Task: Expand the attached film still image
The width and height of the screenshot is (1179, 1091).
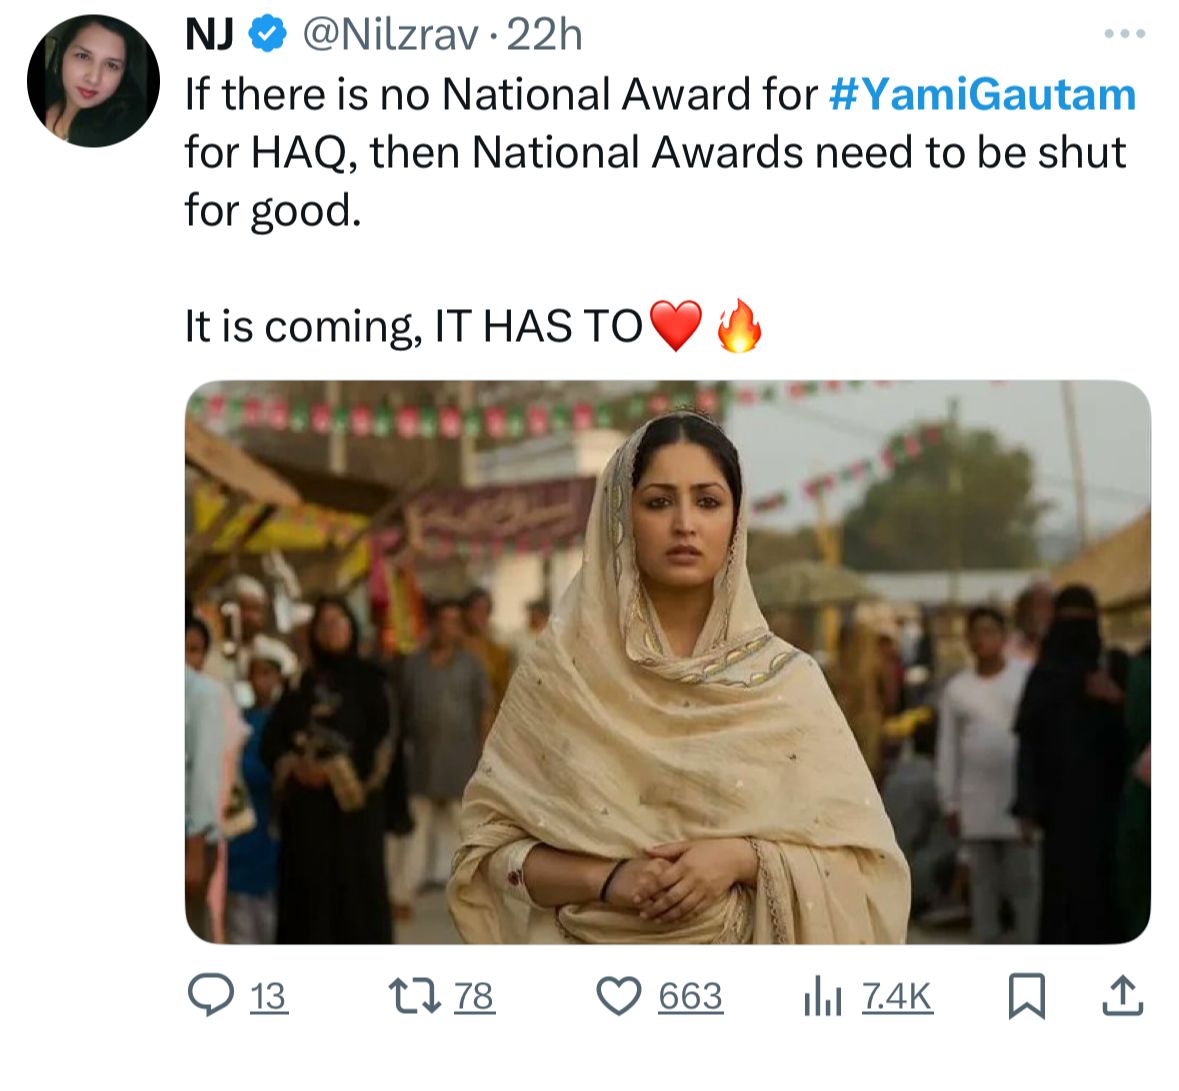Action: pos(667,661)
